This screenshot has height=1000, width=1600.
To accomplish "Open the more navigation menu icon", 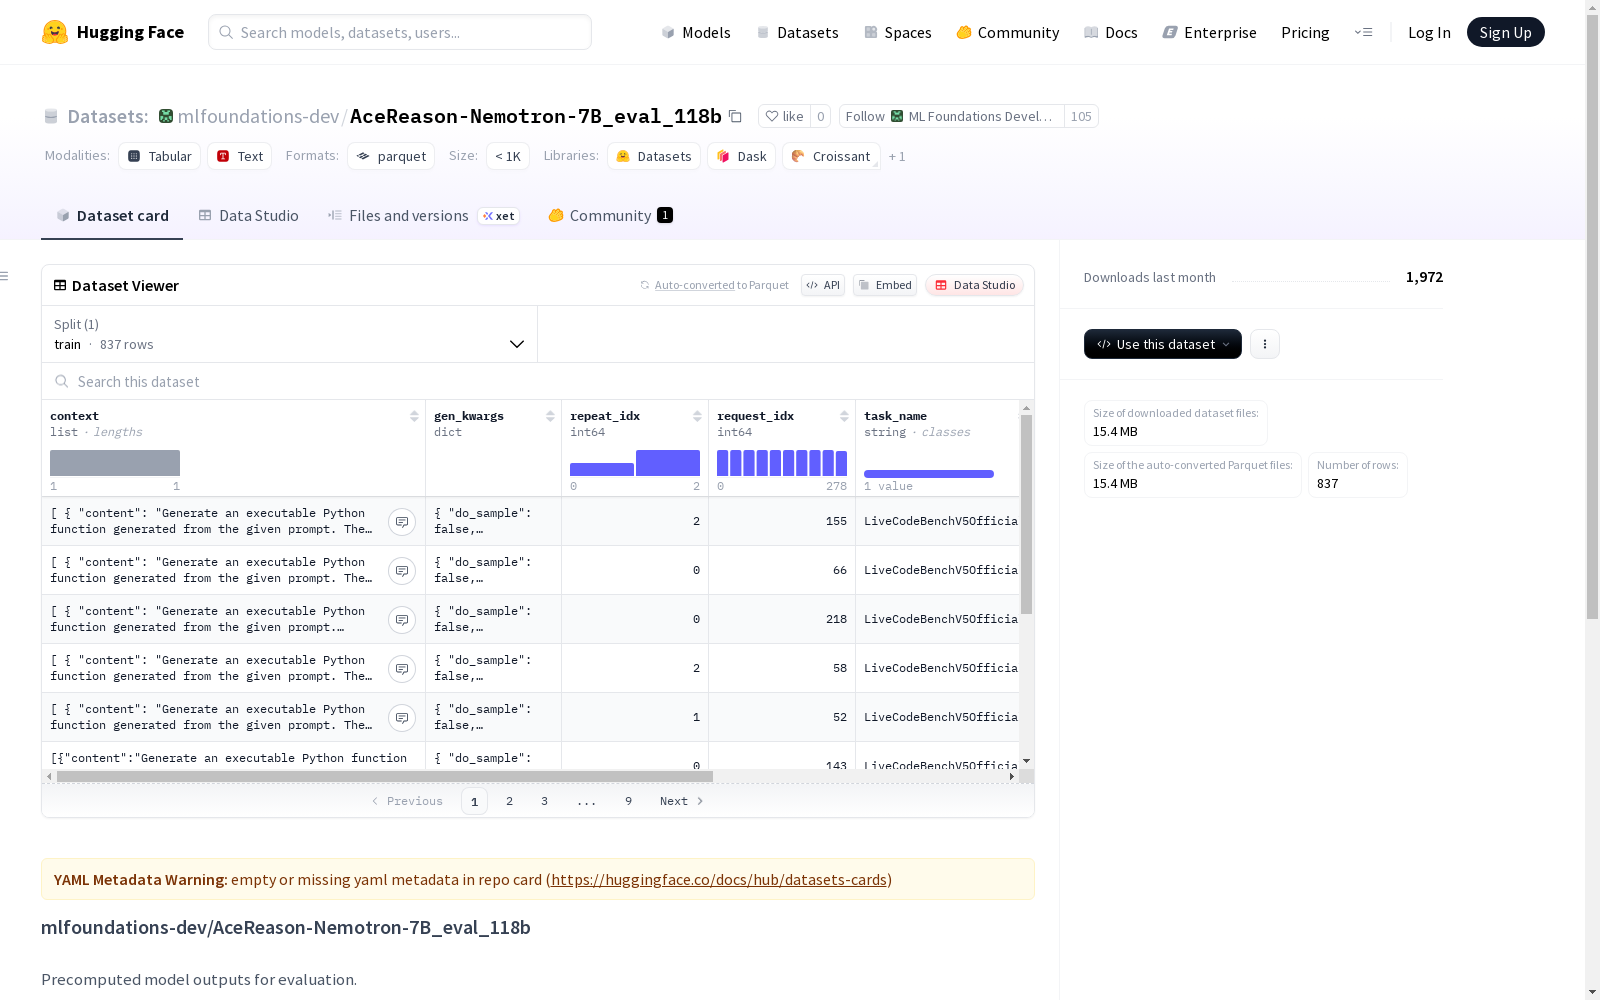I will coord(1363,32).
